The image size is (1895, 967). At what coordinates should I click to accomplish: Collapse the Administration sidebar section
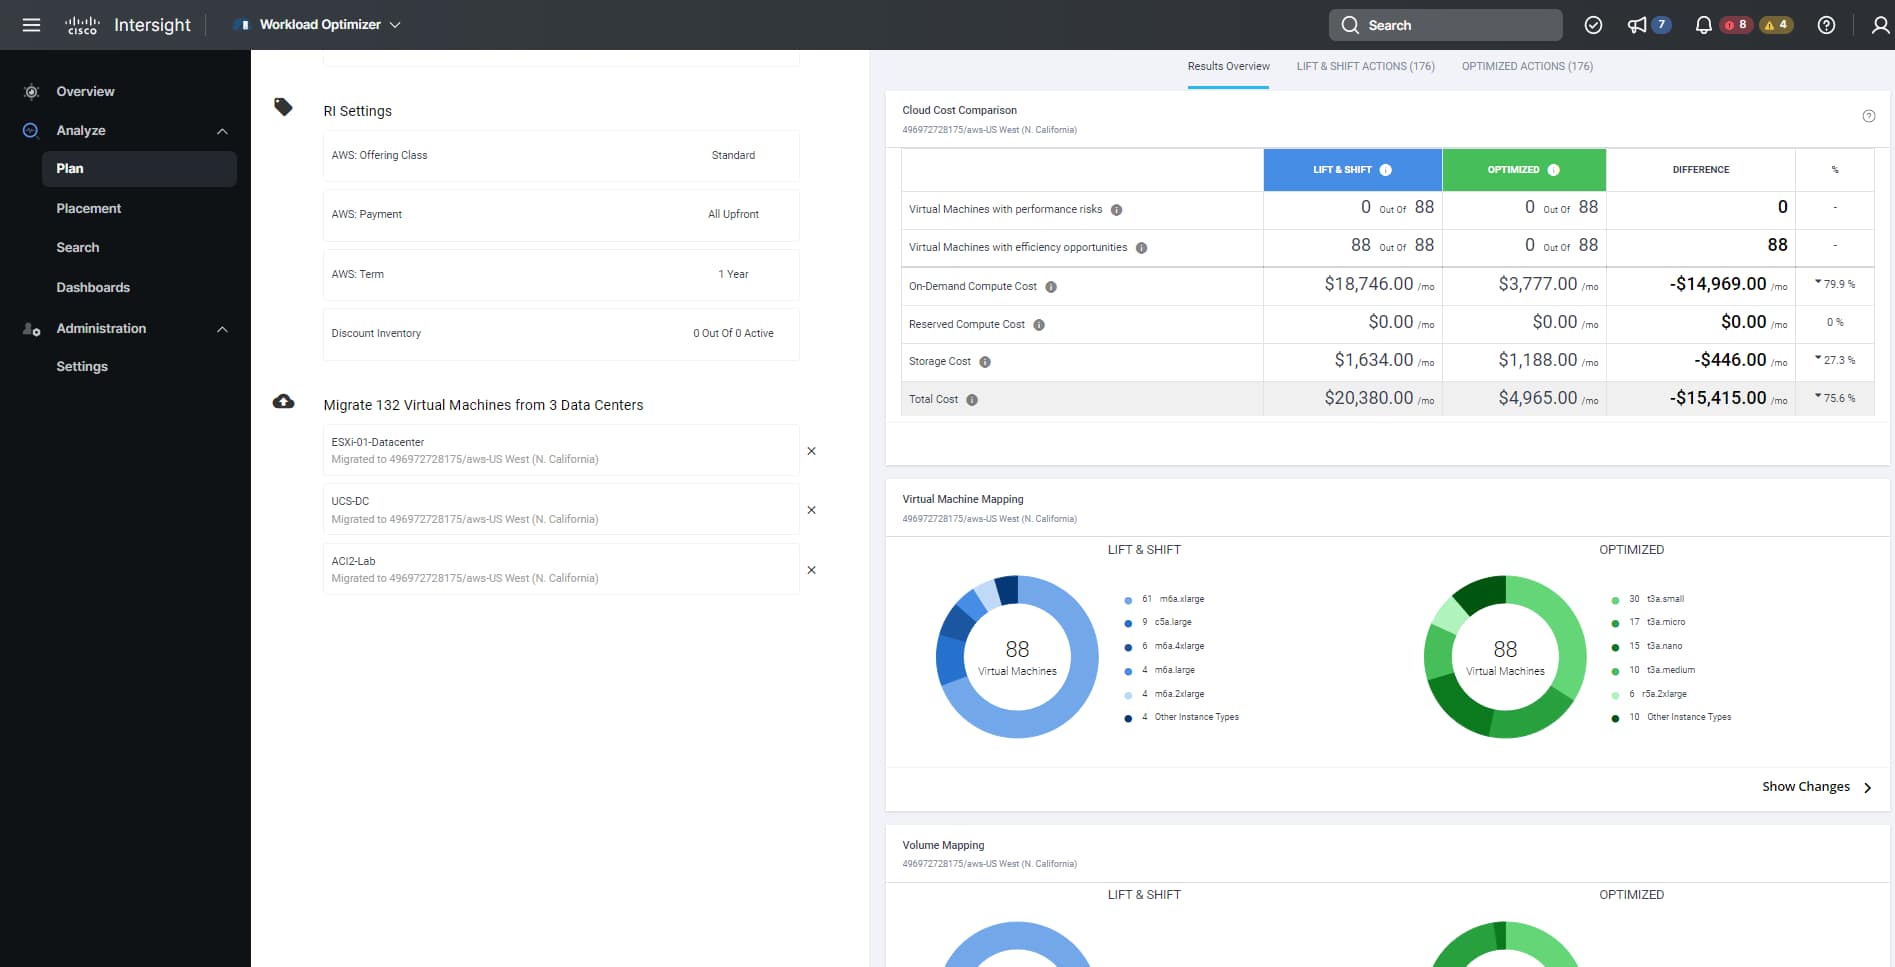coord(222,329)
